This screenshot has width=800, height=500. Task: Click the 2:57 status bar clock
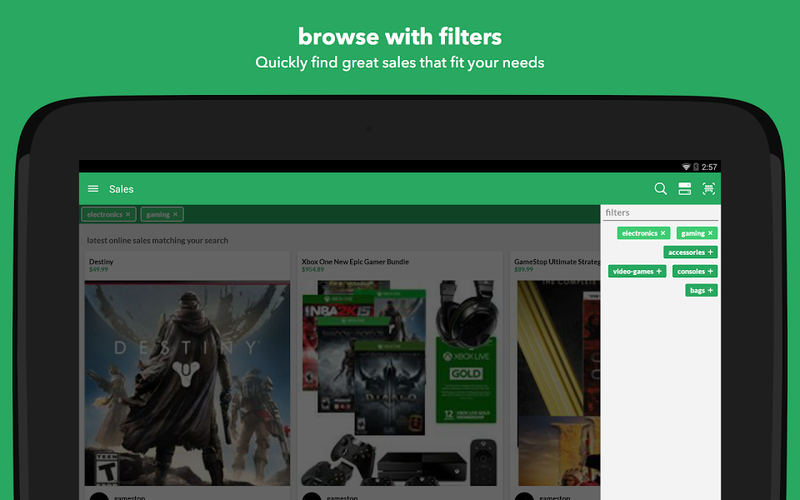(x=709, y=167)
